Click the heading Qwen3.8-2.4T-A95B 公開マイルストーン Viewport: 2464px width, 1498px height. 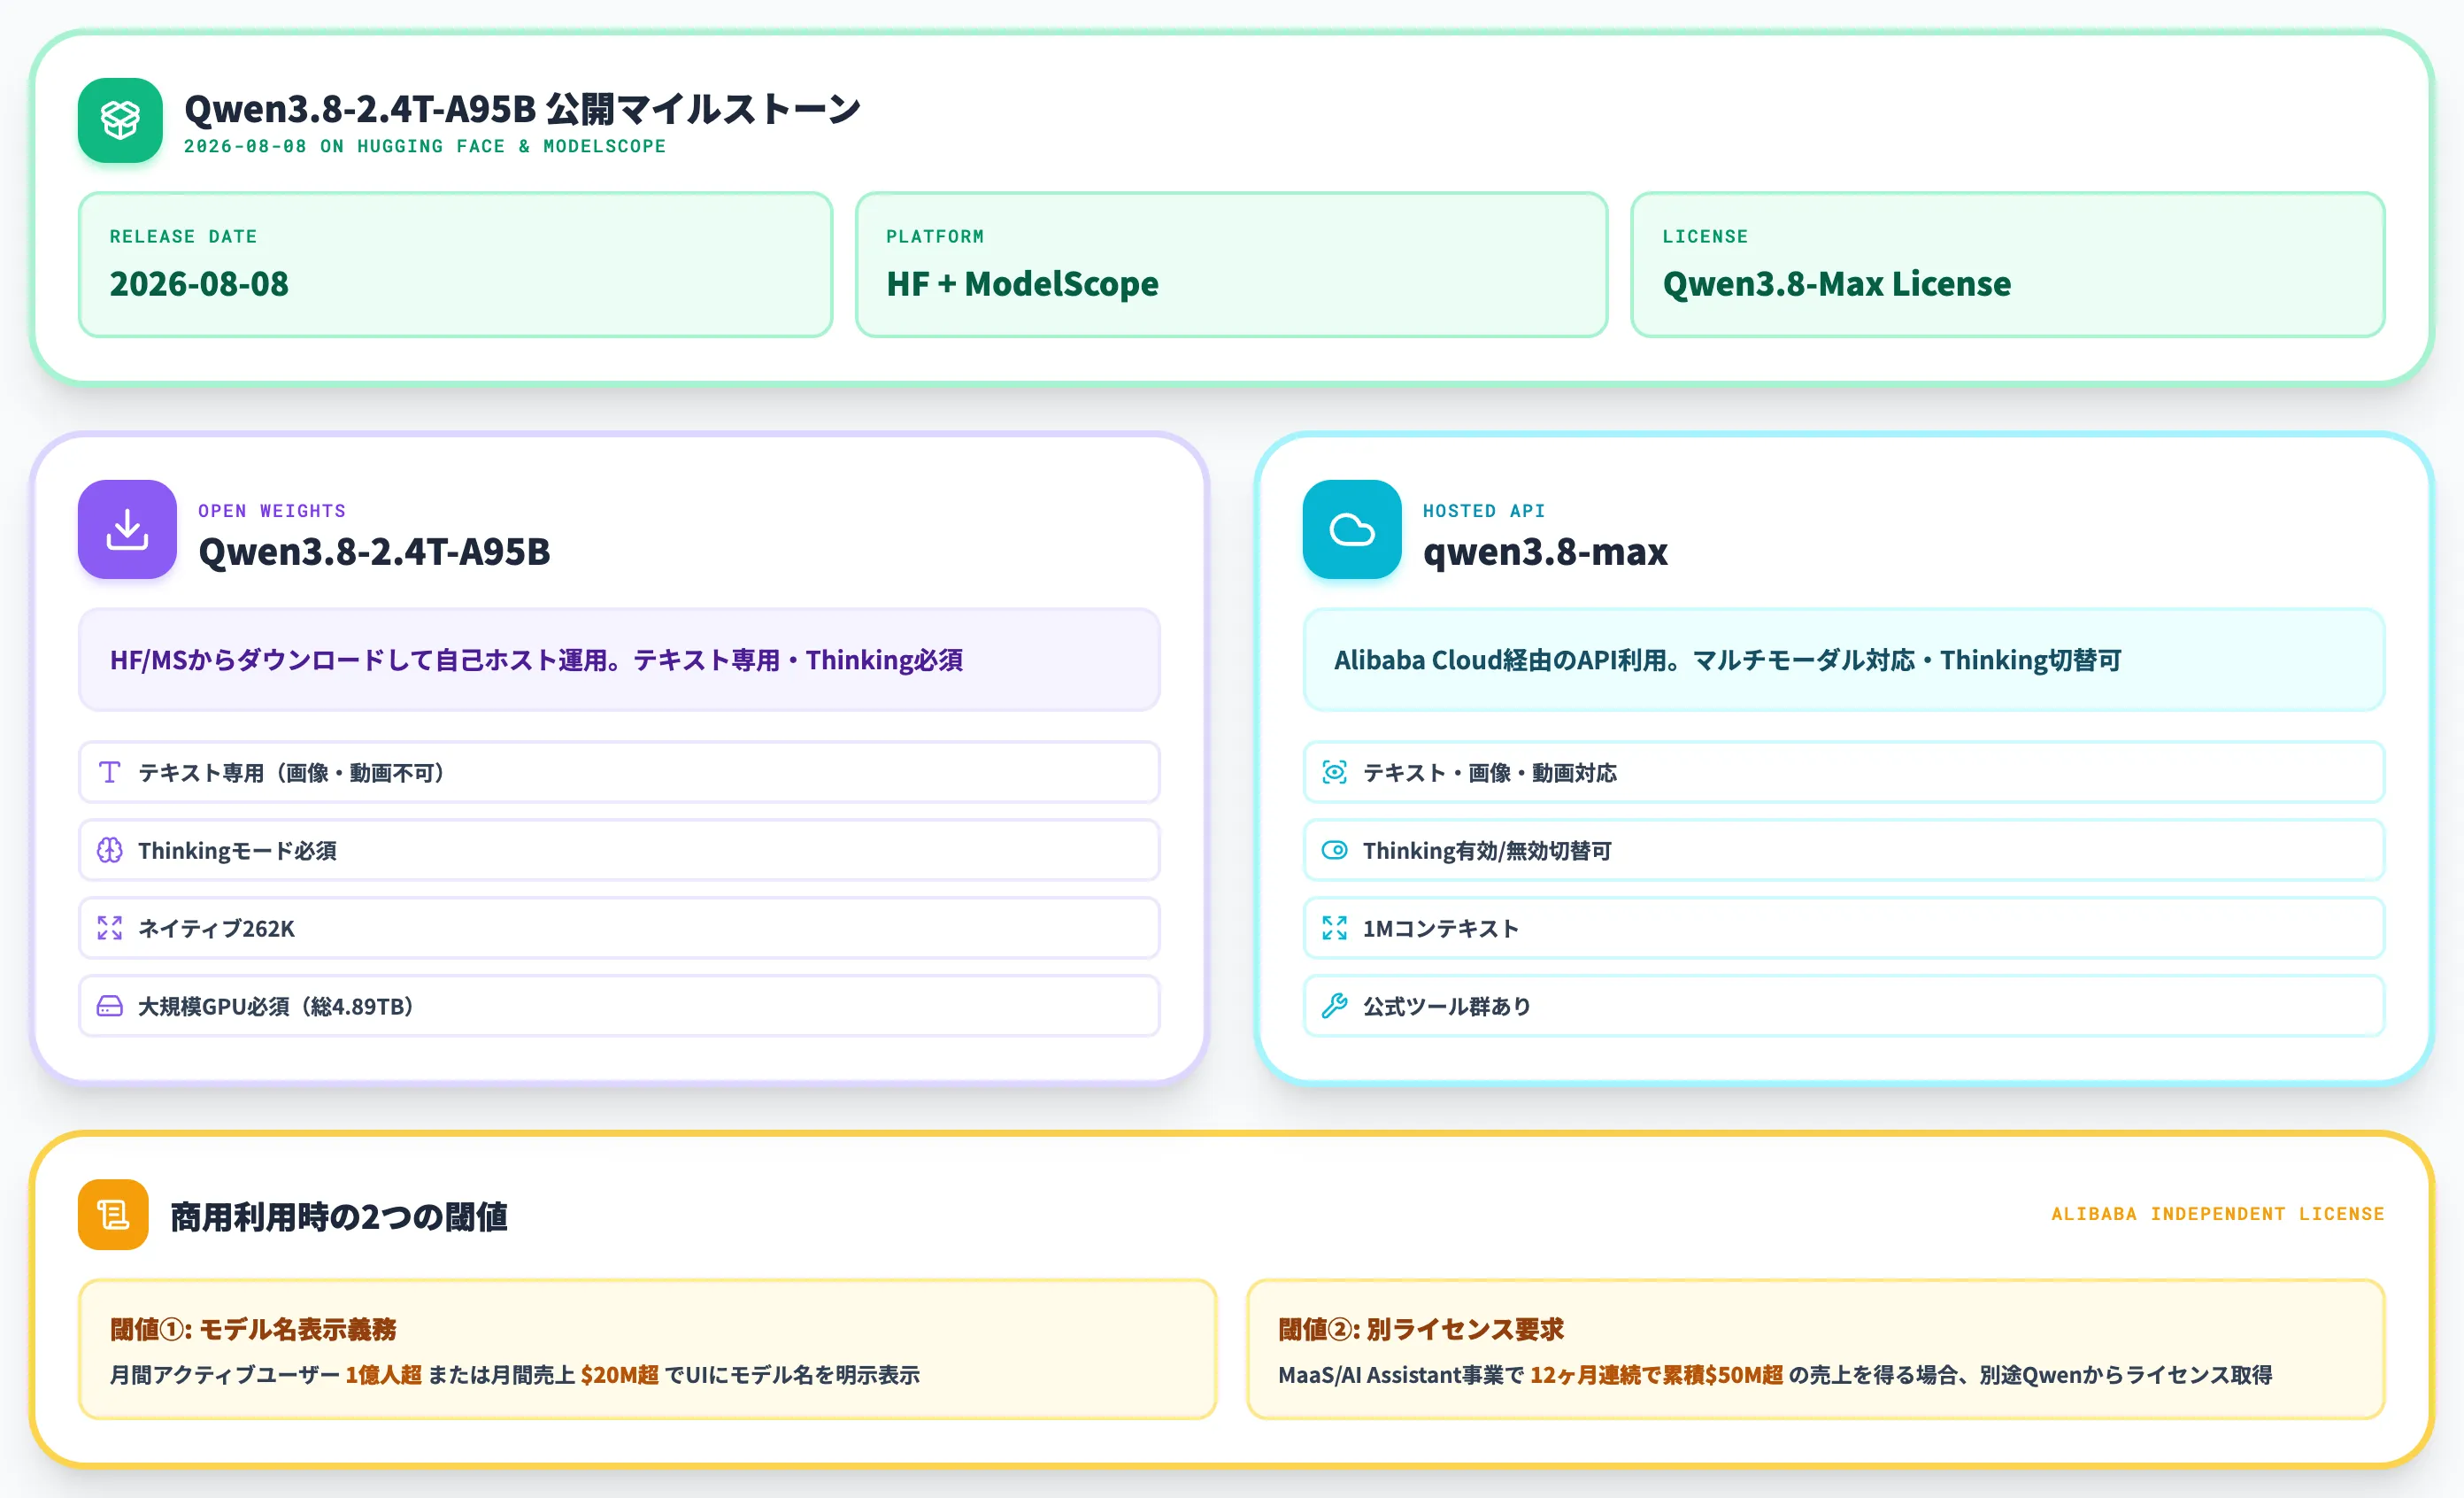pyautogui.click(x=522, y=108)
